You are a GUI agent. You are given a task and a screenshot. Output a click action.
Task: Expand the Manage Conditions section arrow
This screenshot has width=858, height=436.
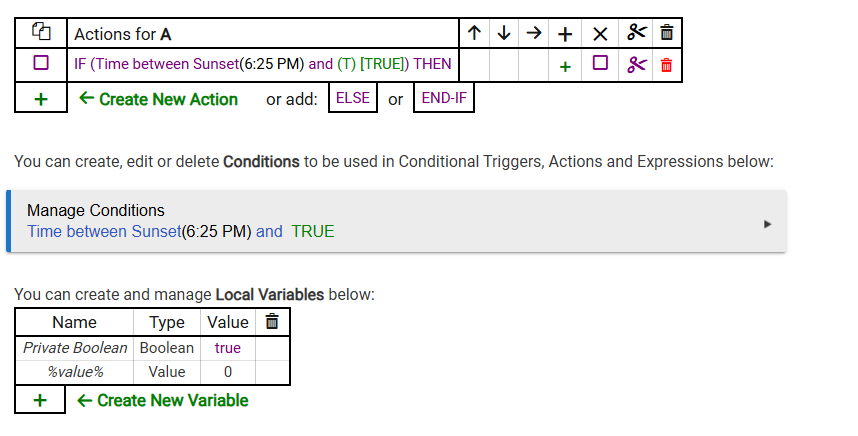(767, 223)
